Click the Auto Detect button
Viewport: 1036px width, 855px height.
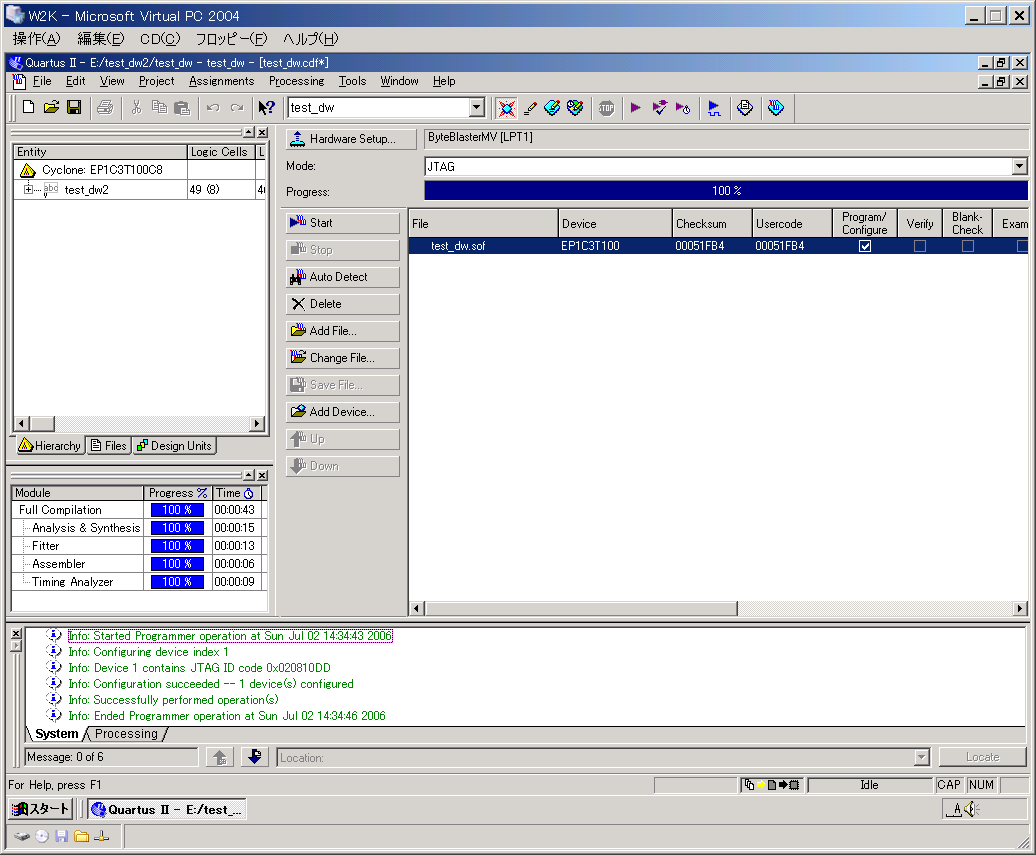point(342,277)
